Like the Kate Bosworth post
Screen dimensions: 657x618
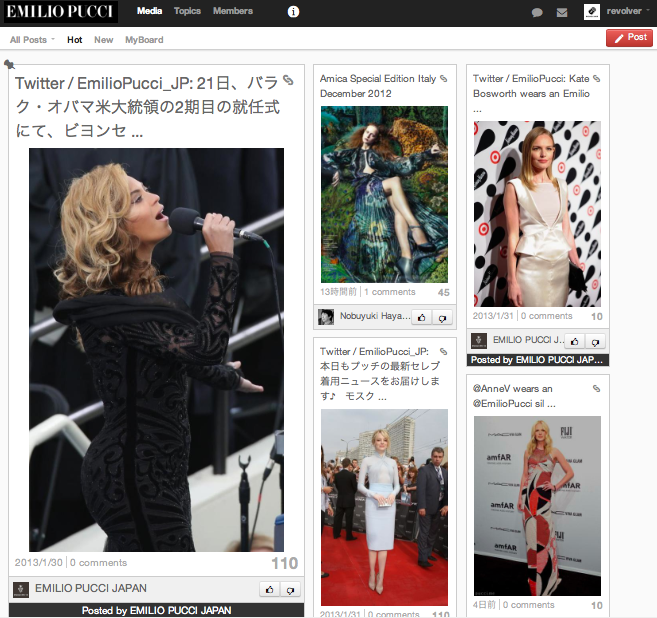click(575, 342)
